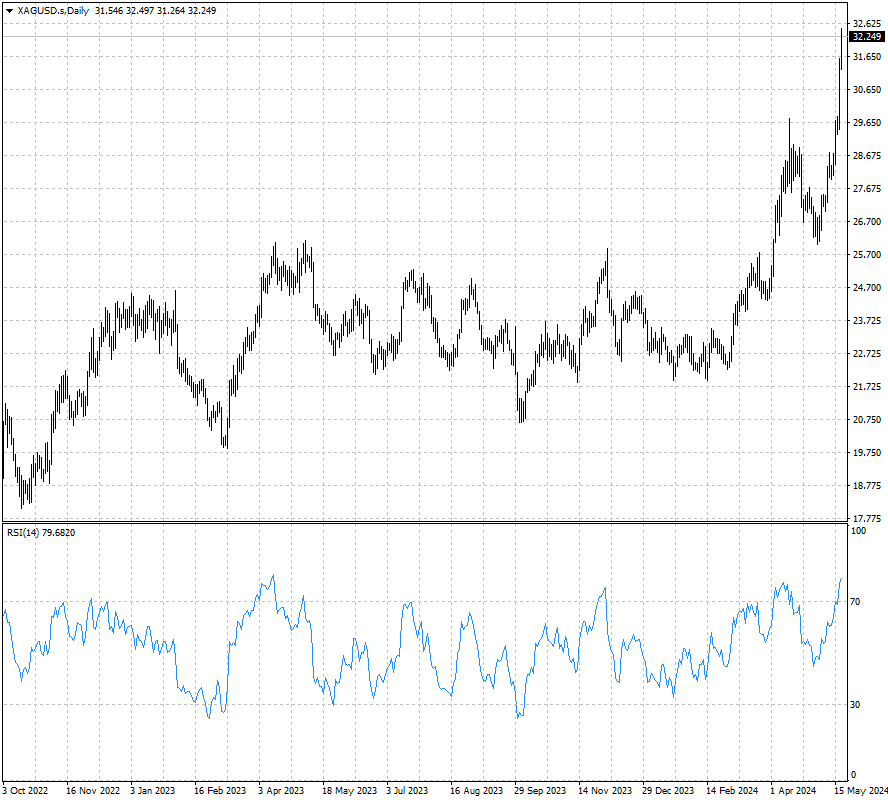
Task: Click RSI scale level 0
Action: 854,775
